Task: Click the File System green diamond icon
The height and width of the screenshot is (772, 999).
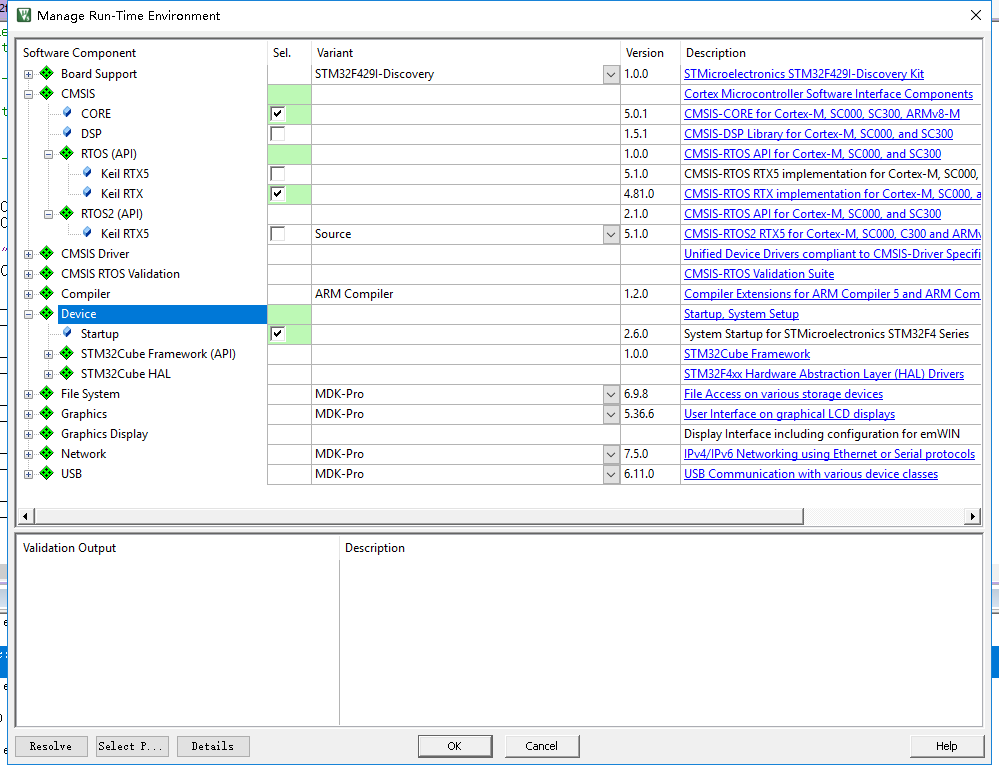Action: [47, 393]
